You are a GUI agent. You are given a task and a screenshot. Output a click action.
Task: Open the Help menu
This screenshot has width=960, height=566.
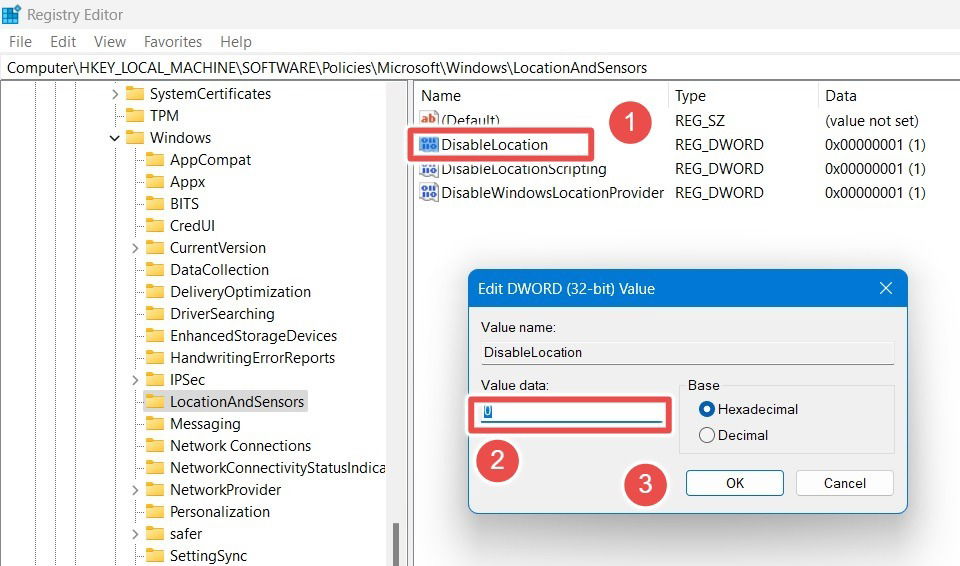click(x=236, y=42)
